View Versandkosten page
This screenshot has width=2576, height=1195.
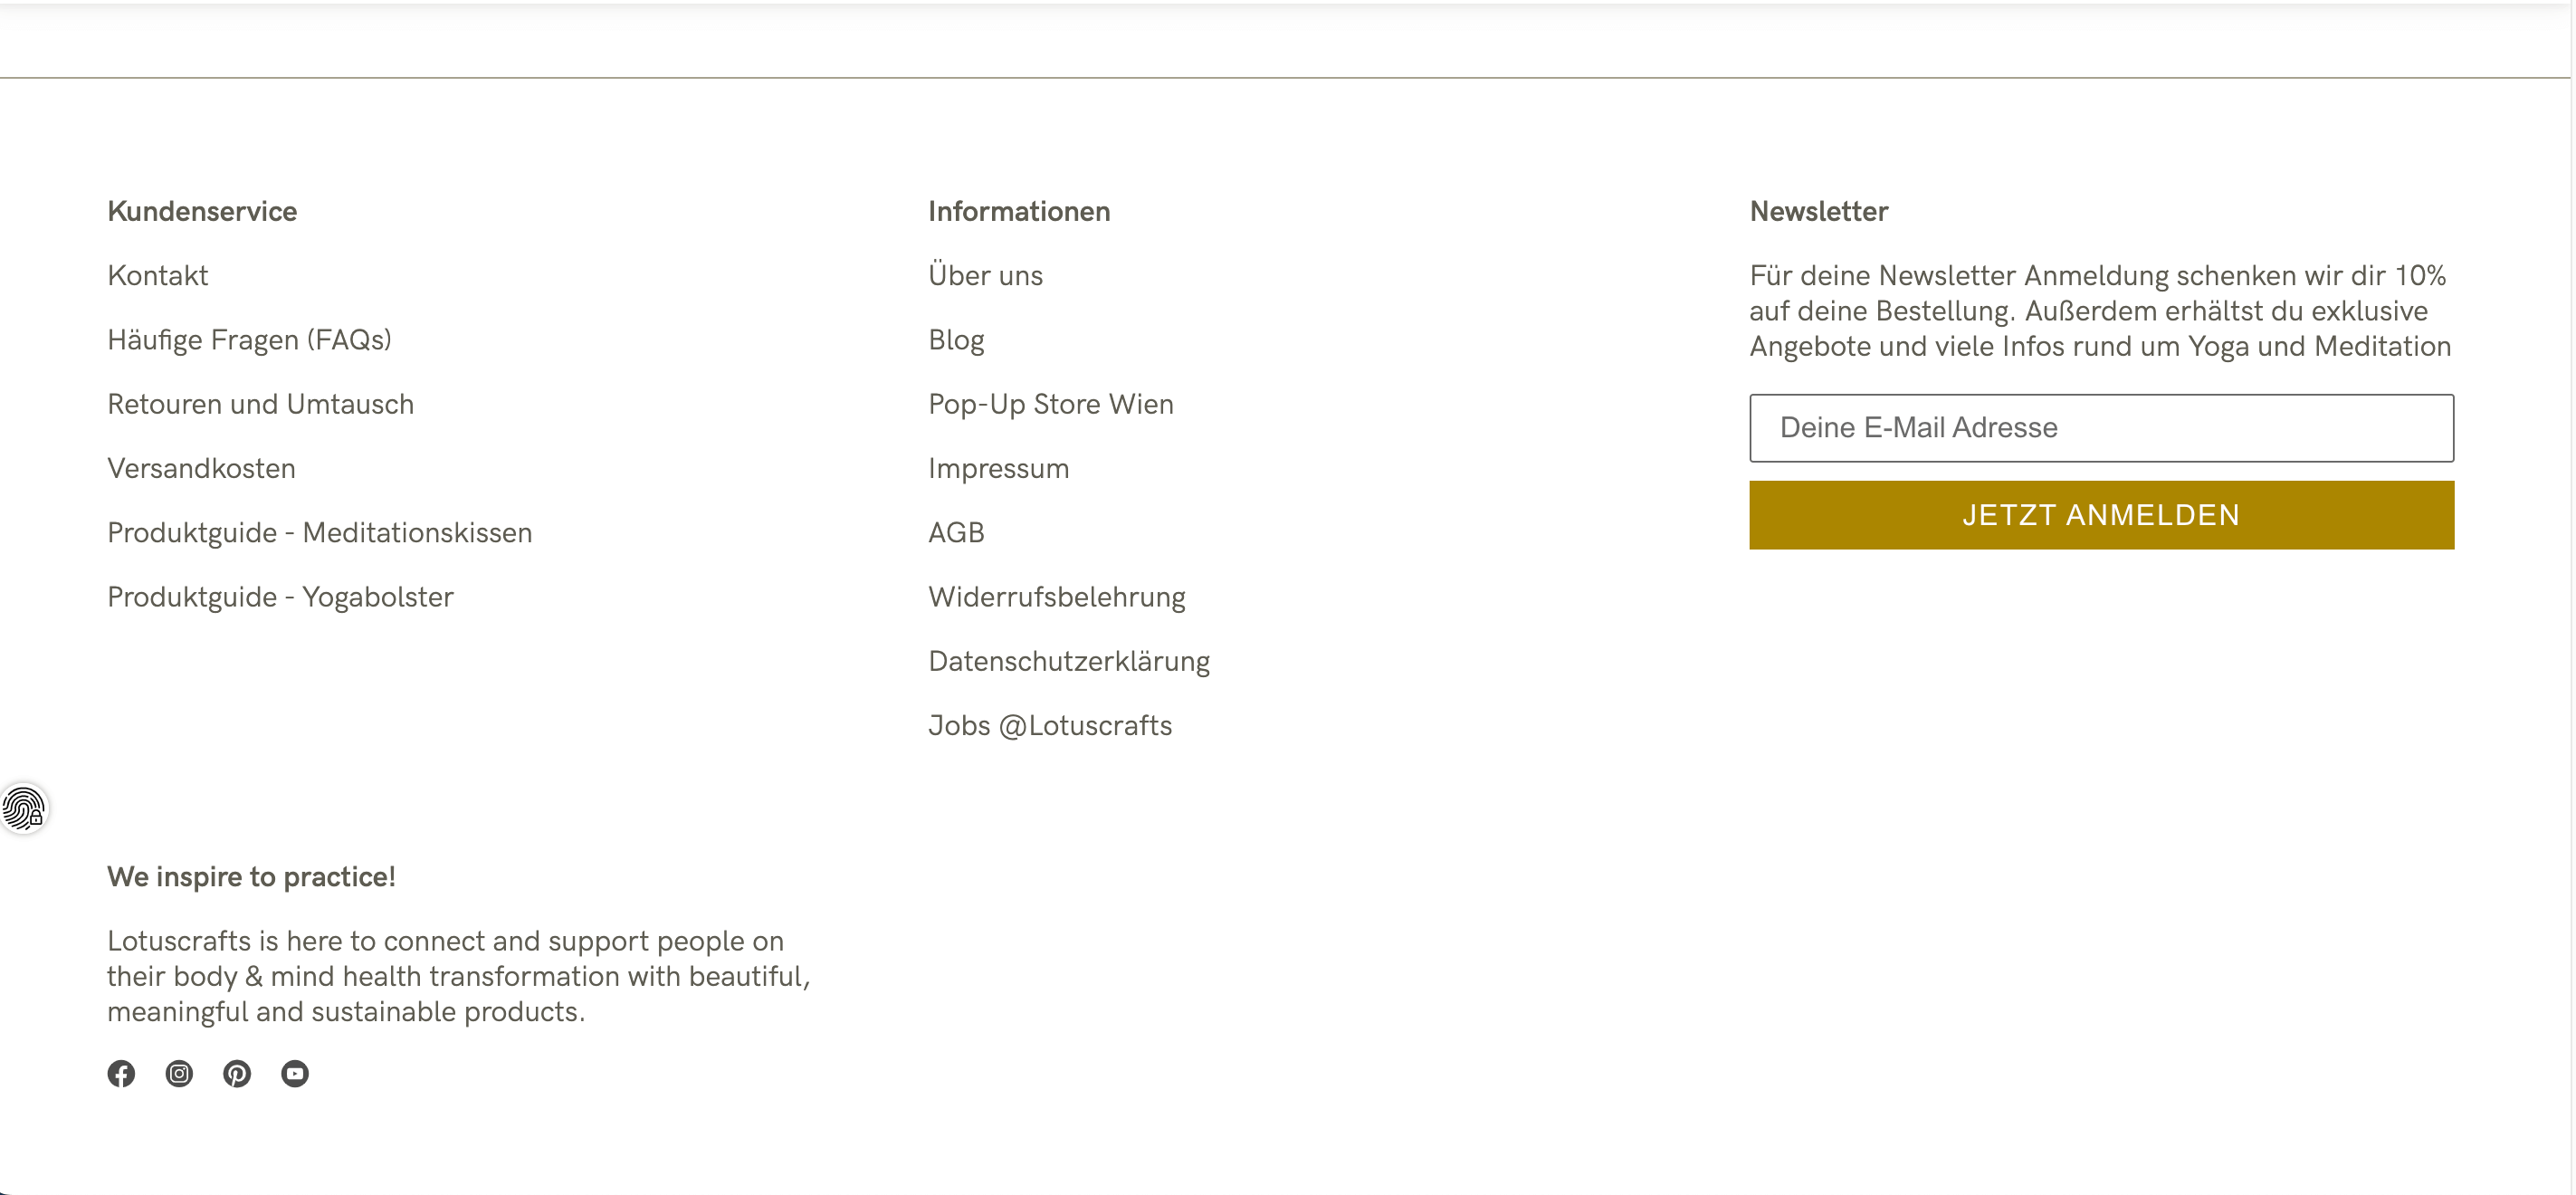(x=201, y=468)
